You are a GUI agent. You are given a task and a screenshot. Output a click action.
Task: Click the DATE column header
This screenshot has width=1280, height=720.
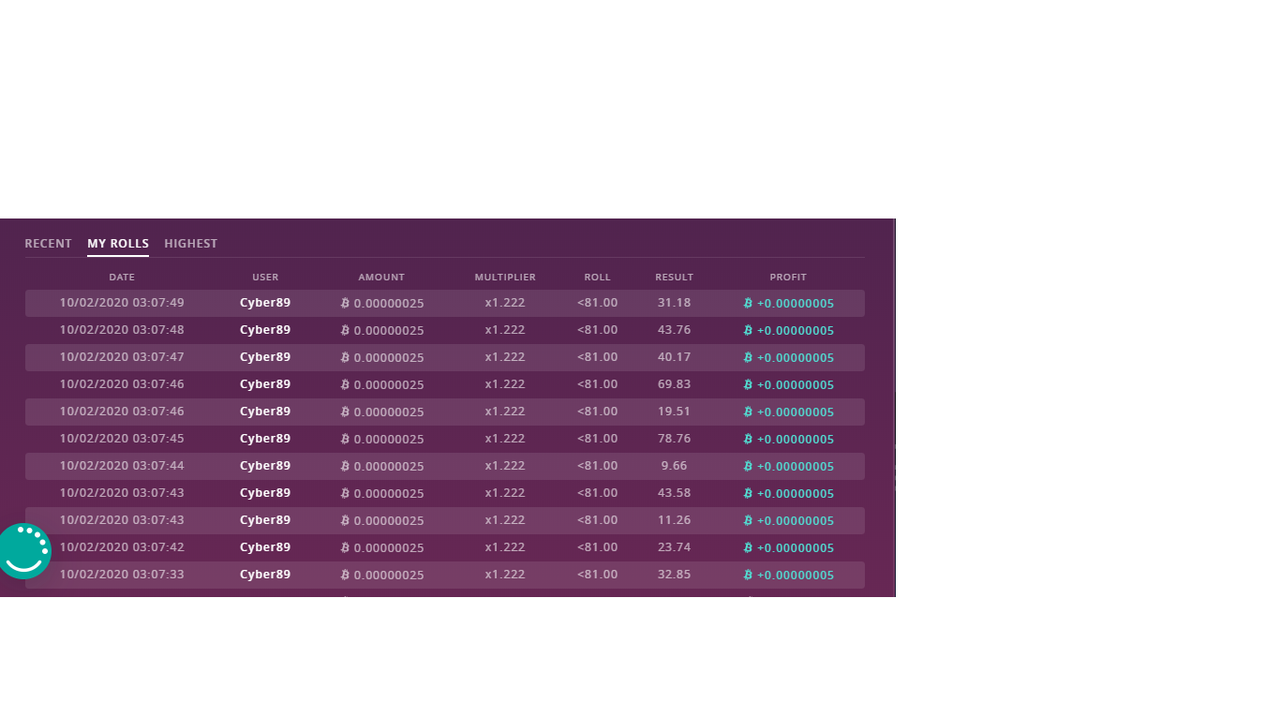tap(122, 277)
